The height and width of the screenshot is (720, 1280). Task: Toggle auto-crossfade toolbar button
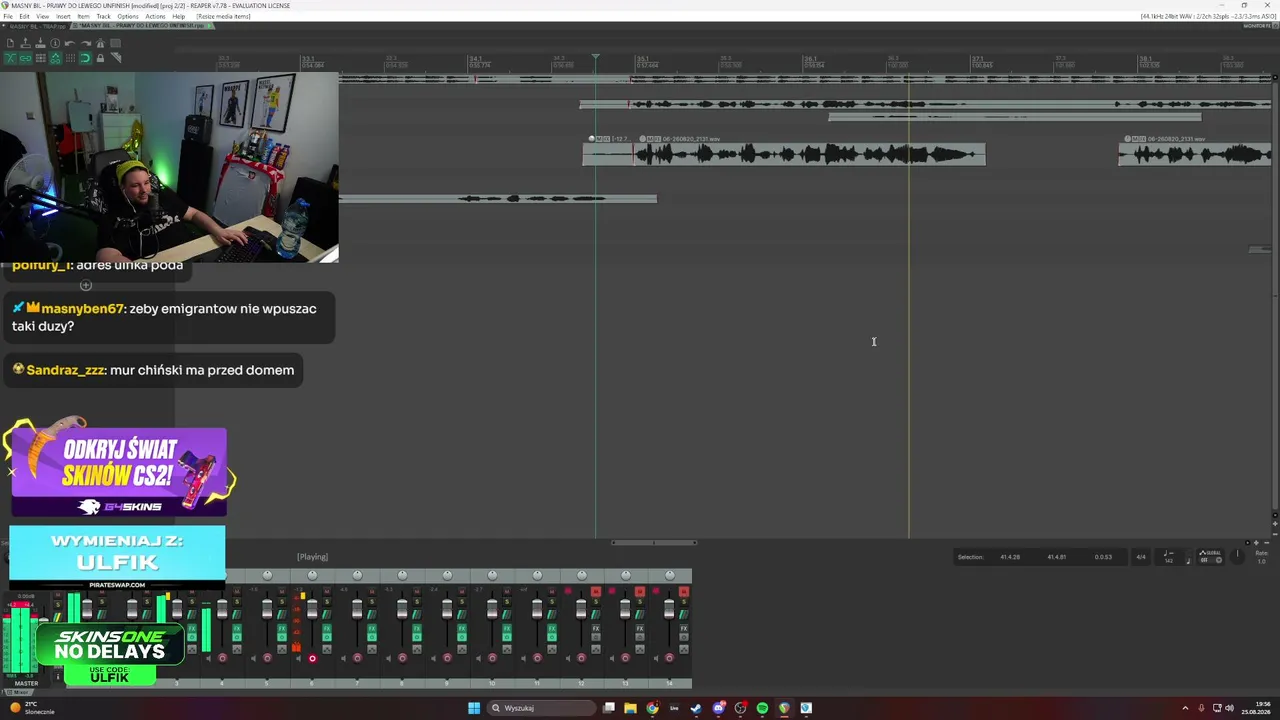click(10, 58)
